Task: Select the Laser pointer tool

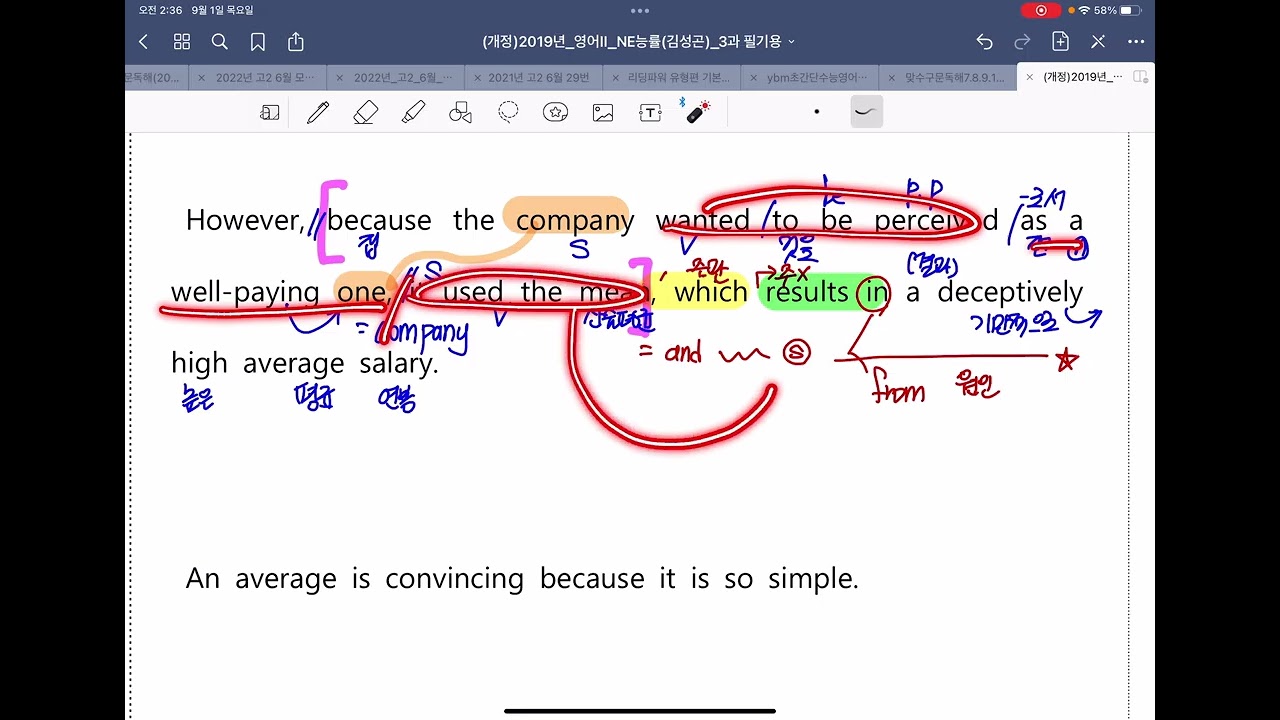Action: pos(697,111)
